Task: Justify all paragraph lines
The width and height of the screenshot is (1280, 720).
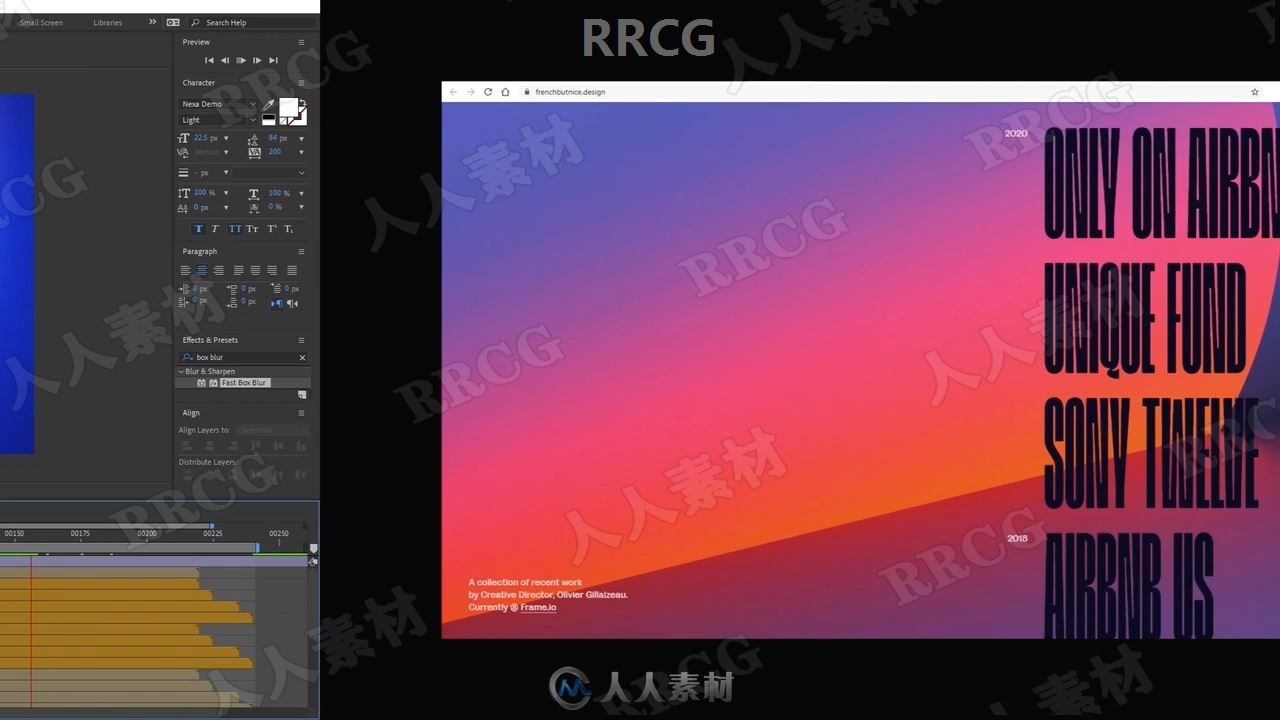Action: click(292, 270)
